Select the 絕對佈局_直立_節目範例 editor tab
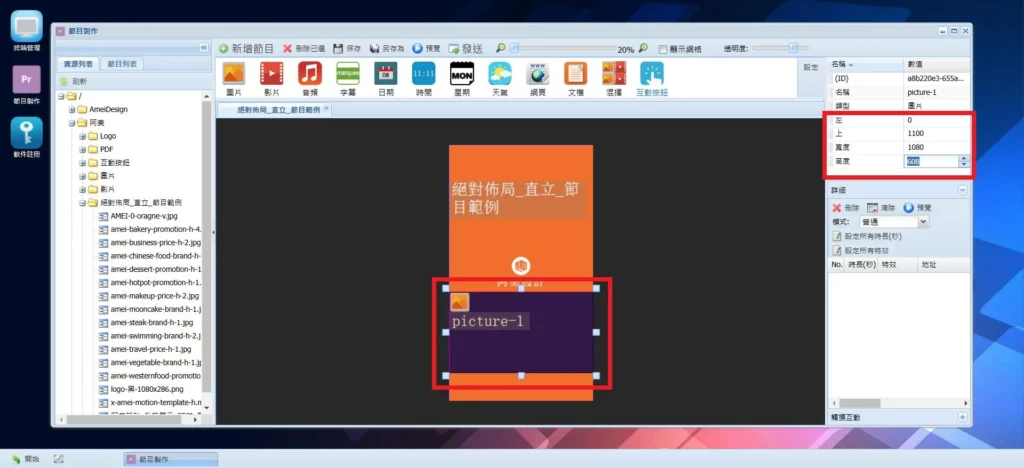Screen dimensions: 1024x468 pyautogui.click(x=278, y=109)
